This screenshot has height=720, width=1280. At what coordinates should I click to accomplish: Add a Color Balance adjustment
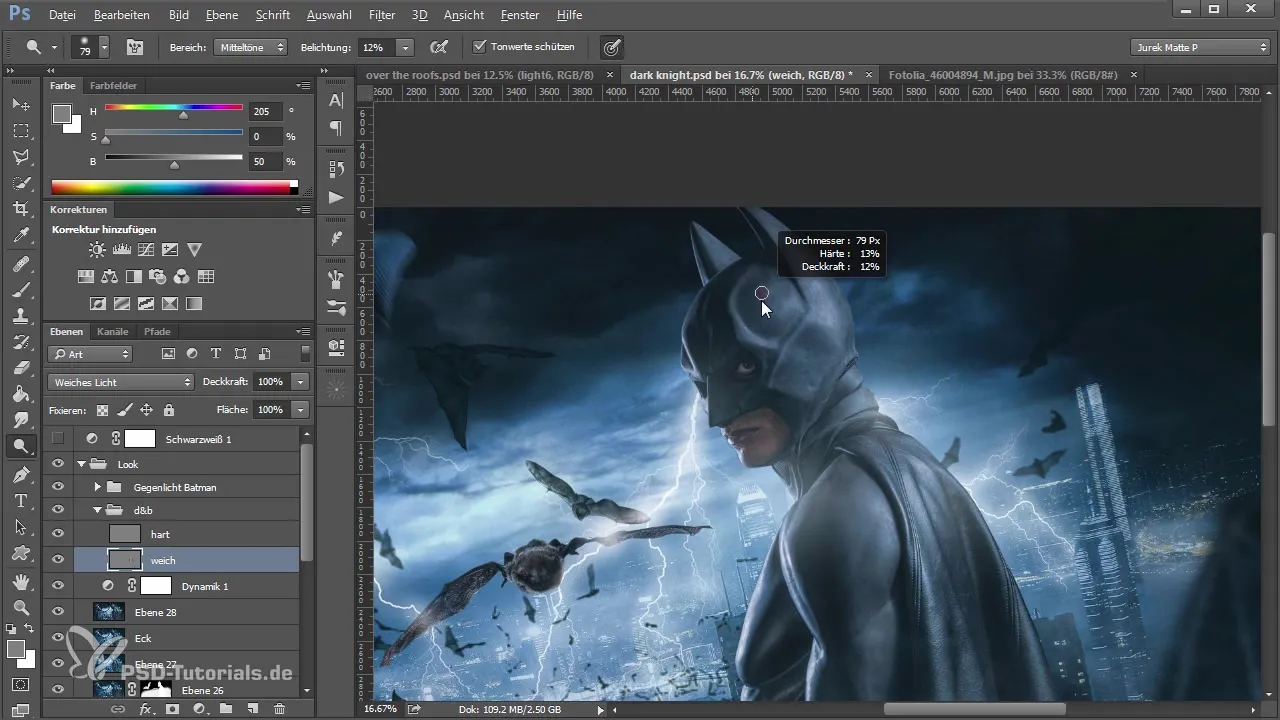[x=109, y=277]
